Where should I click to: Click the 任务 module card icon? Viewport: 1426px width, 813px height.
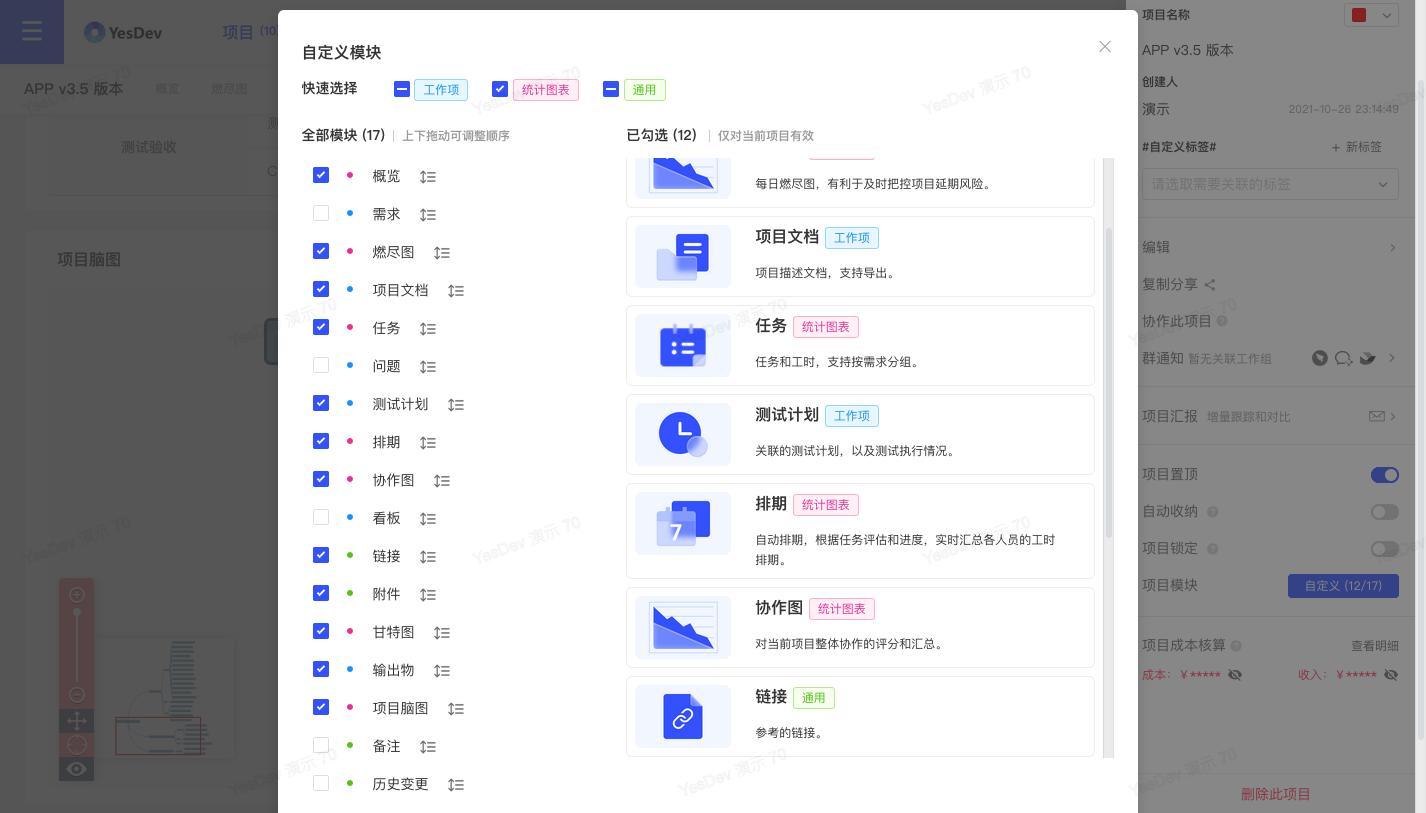683,345
